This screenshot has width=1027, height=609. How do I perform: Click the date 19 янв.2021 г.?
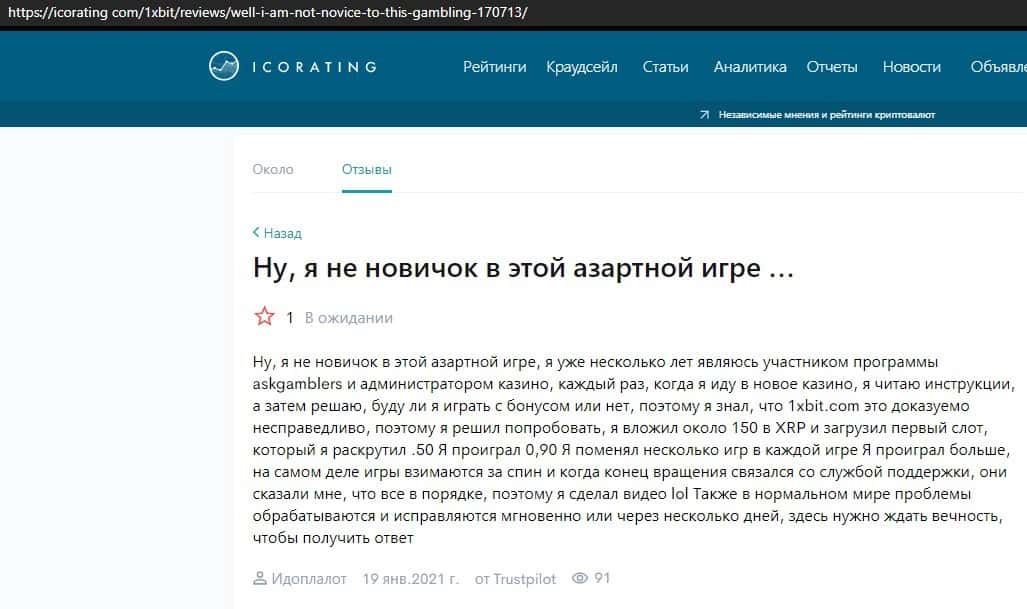click(411, 579)
